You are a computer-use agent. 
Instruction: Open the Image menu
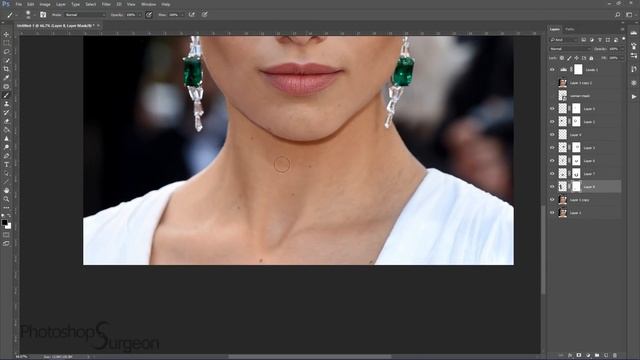(45, 4)
